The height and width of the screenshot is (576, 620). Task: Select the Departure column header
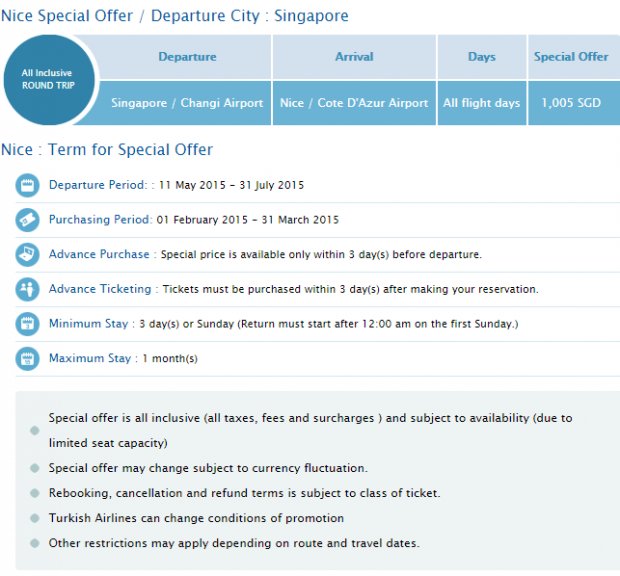pyautogui.click(x=187, y=57)
